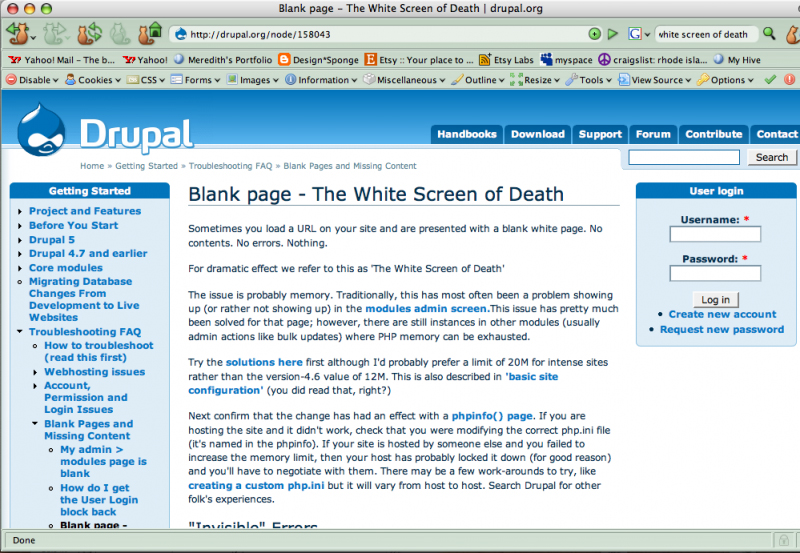Image resolution: width=800 pixels, height=553 pixels.
Task: Open the Yahoo! Mail bookmark
Action: tap(62, 60)
